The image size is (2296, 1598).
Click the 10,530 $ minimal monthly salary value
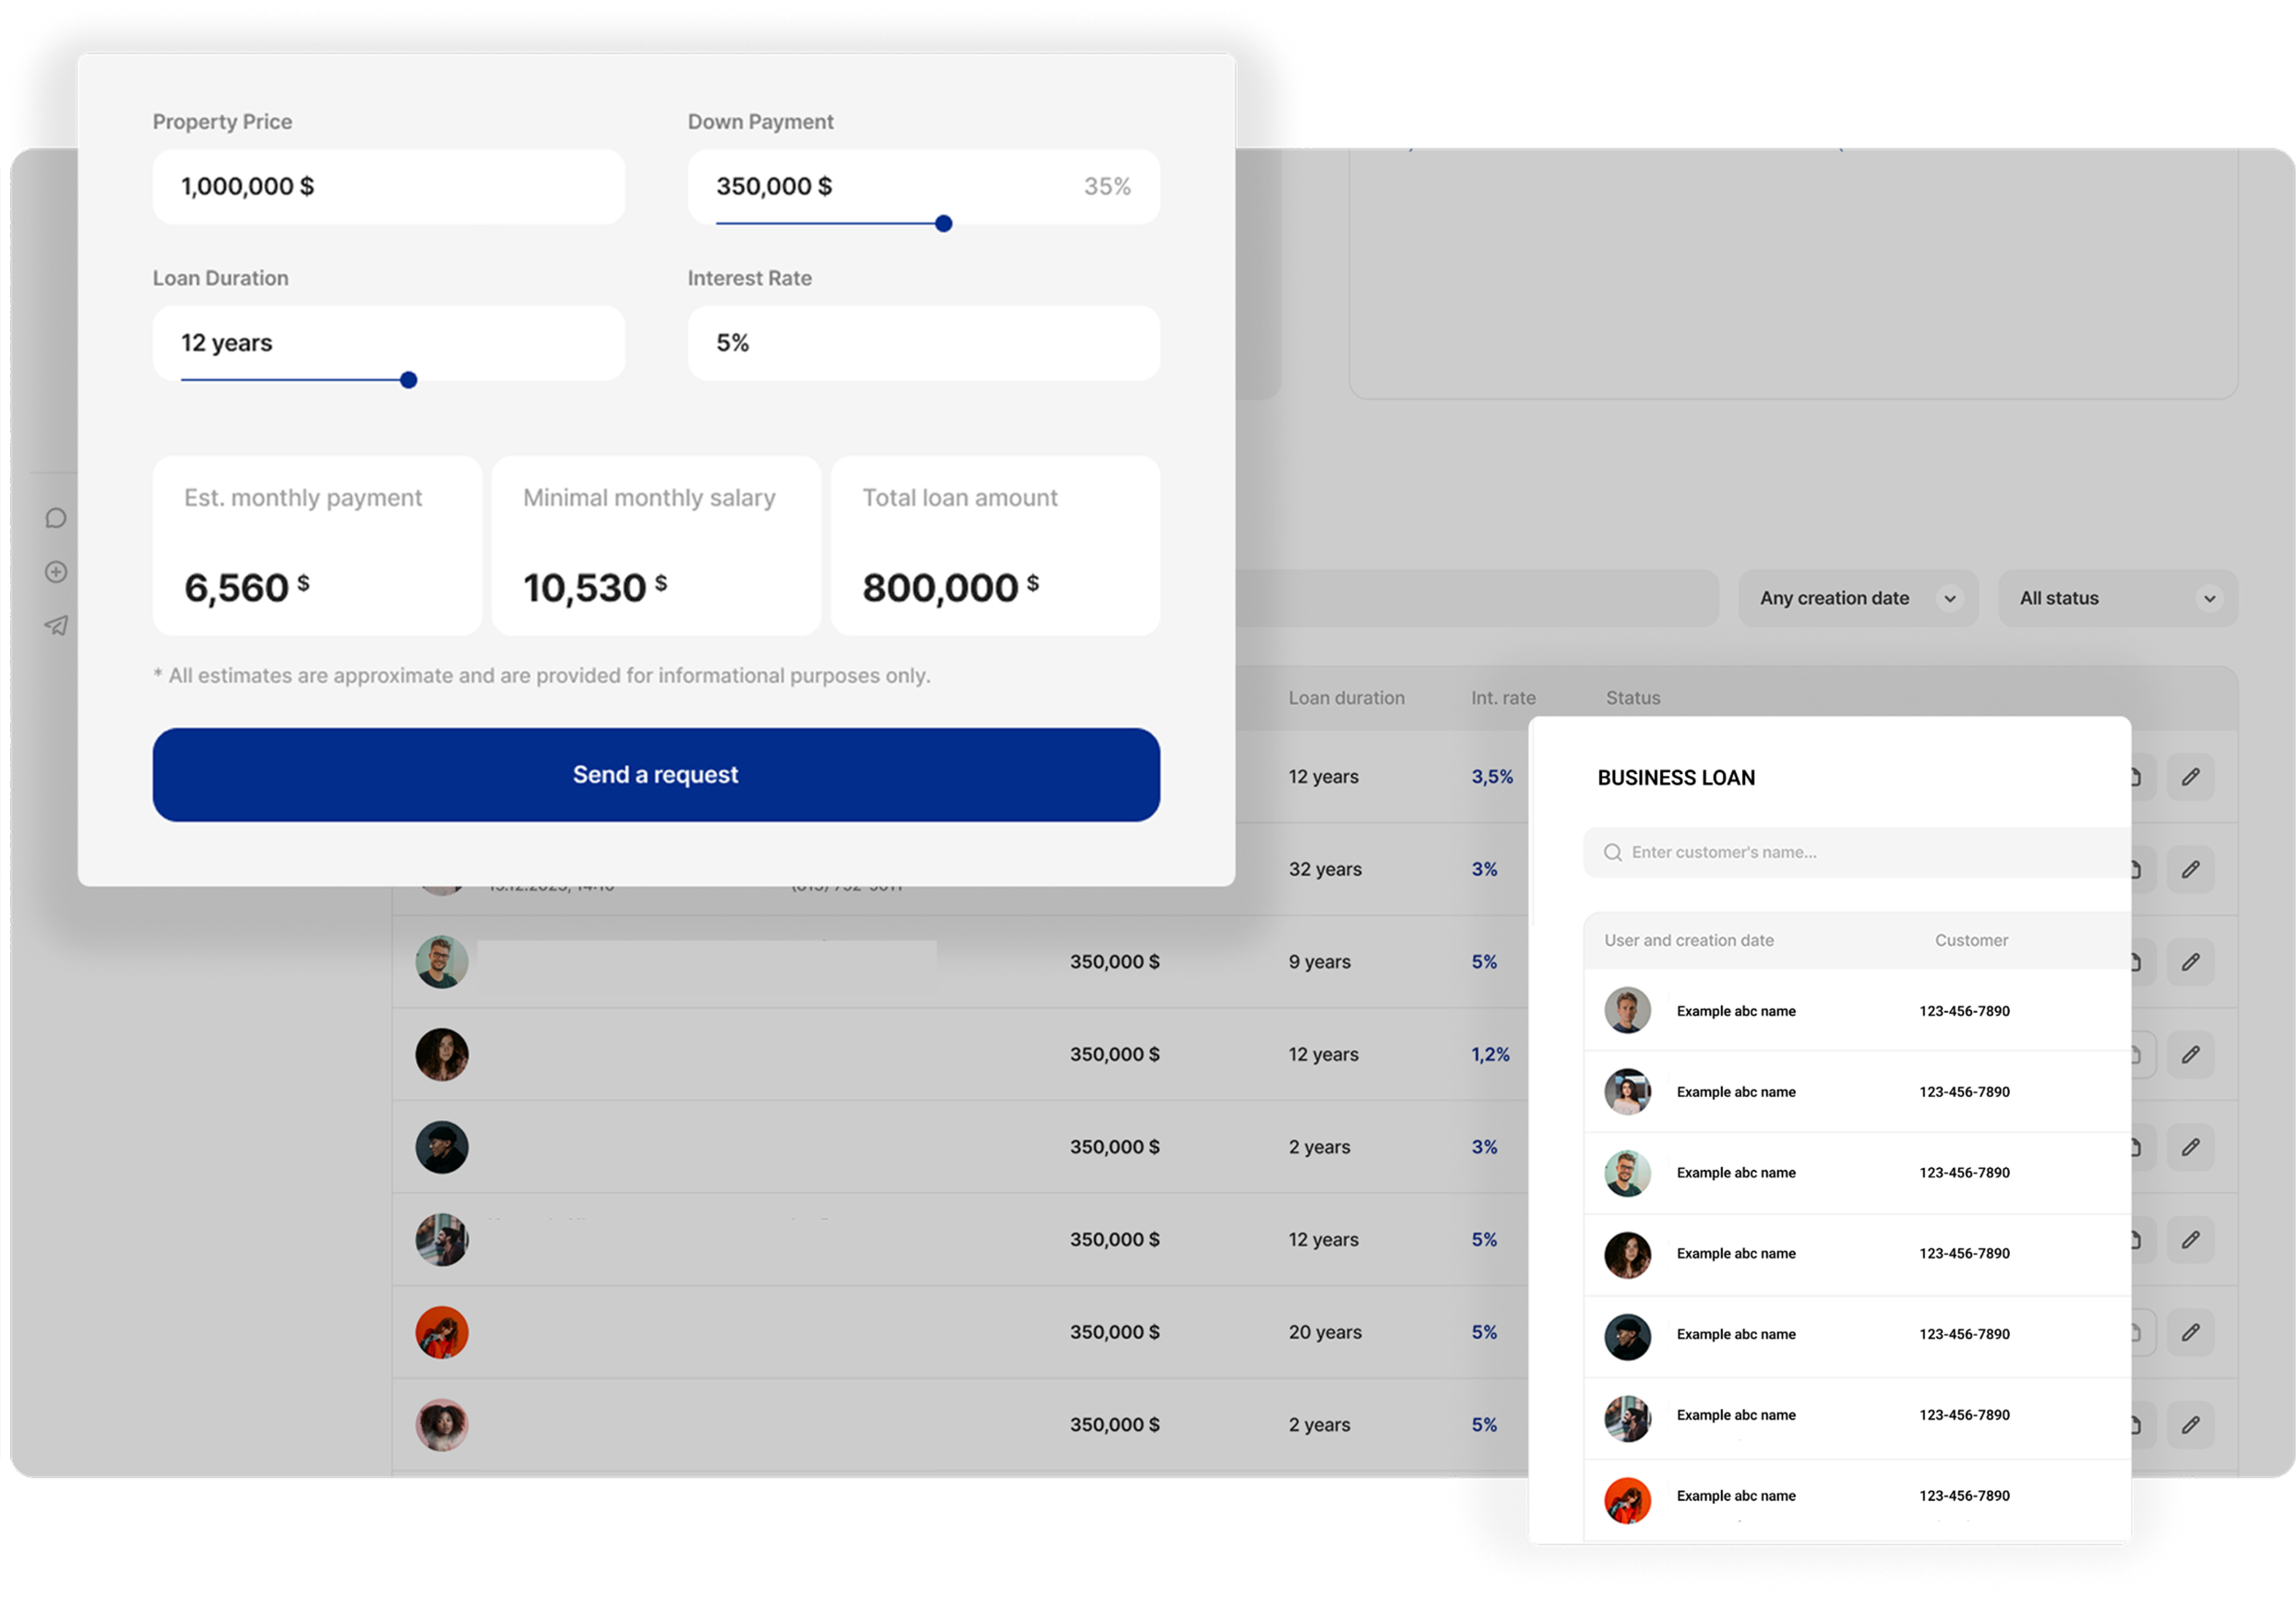pos(595,588)
